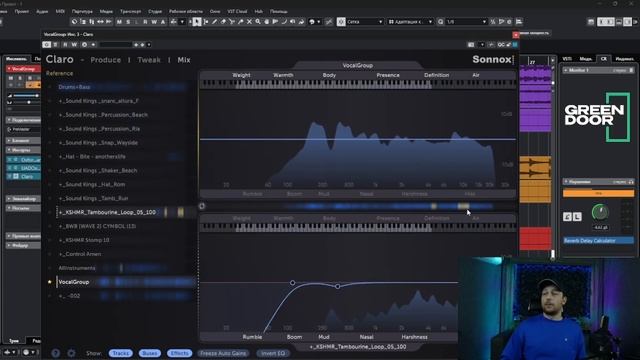Select the Range Selection tool
Screen dimensions: 640x360
(206, 22)
